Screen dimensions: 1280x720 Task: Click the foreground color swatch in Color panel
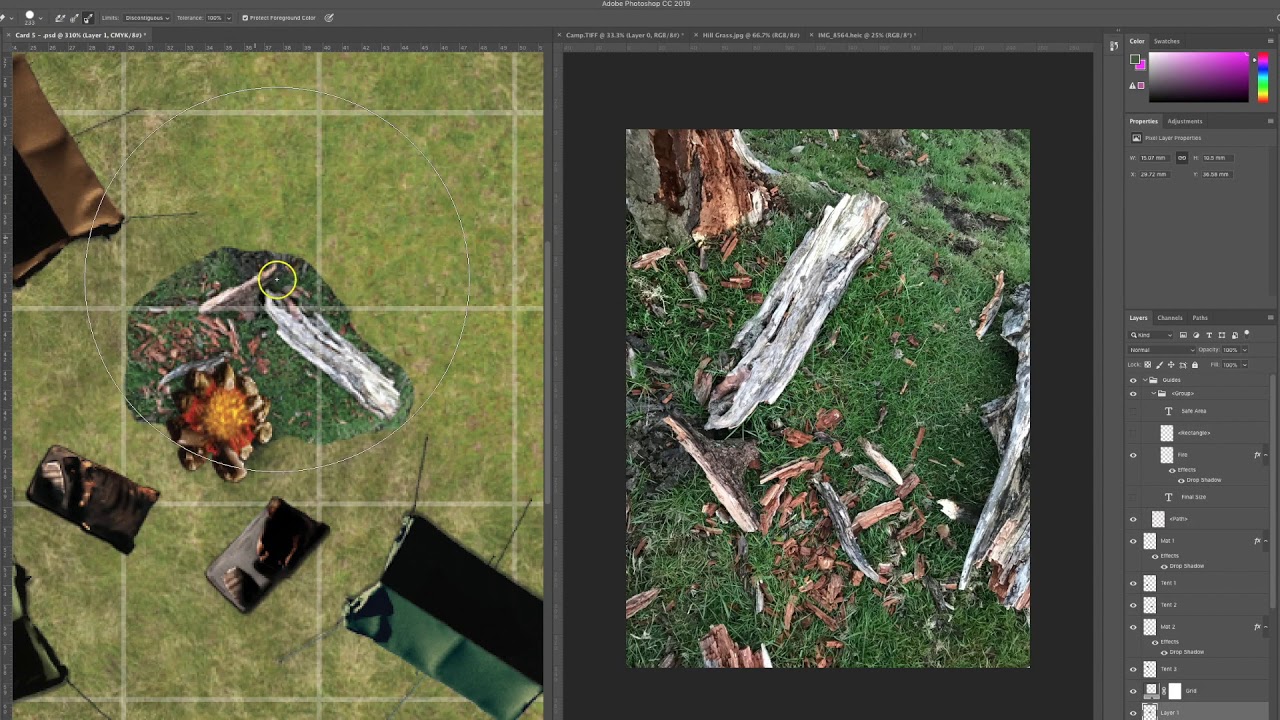[1134, 59]
